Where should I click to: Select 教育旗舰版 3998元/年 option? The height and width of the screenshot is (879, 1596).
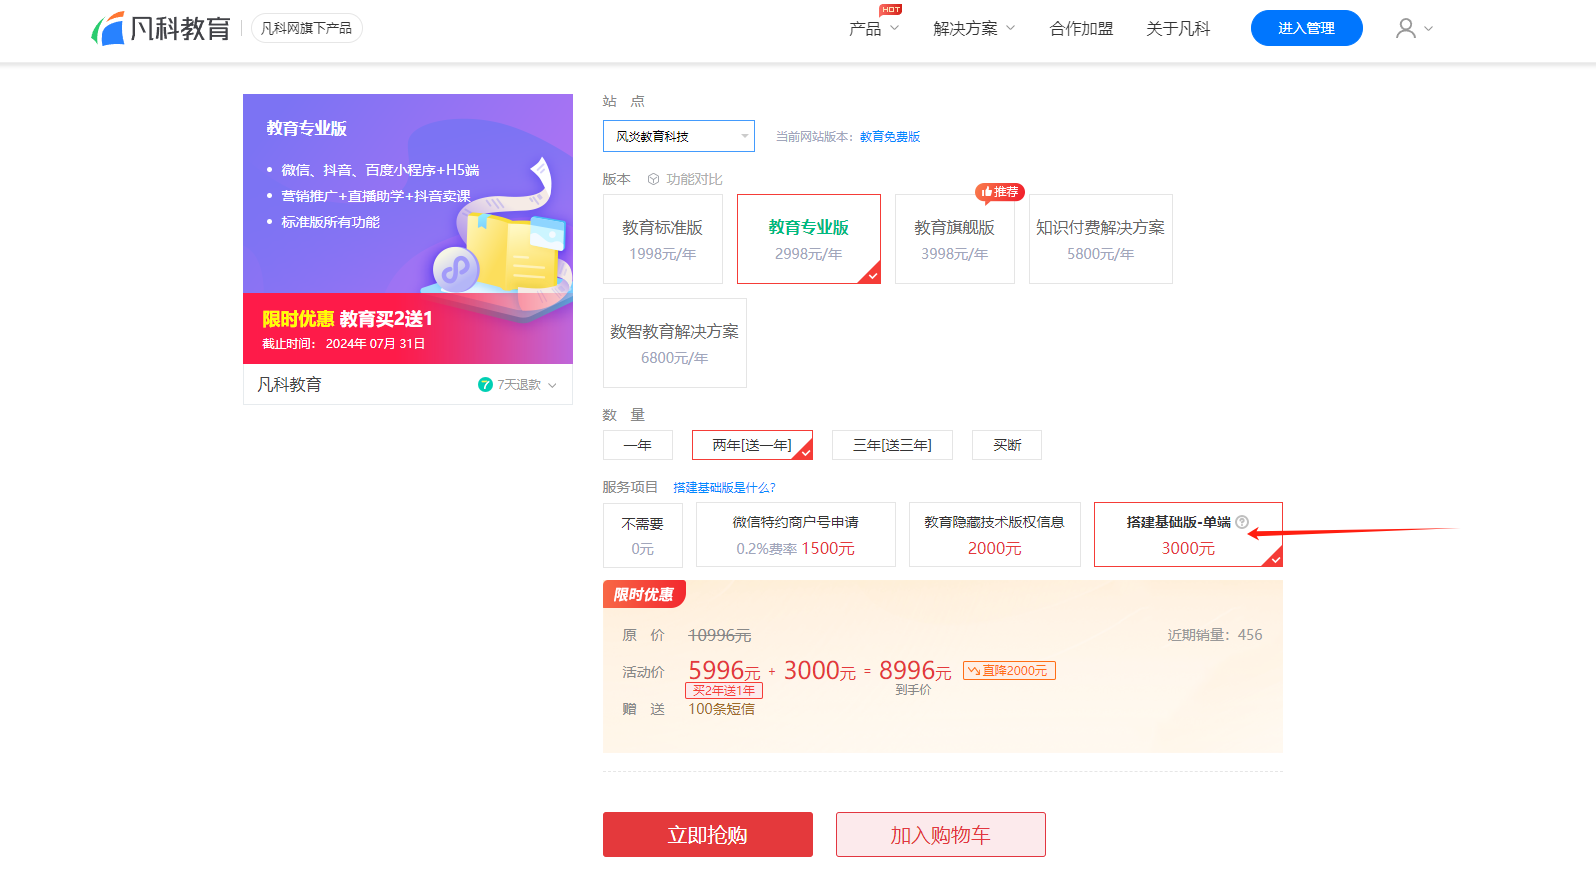955,239
